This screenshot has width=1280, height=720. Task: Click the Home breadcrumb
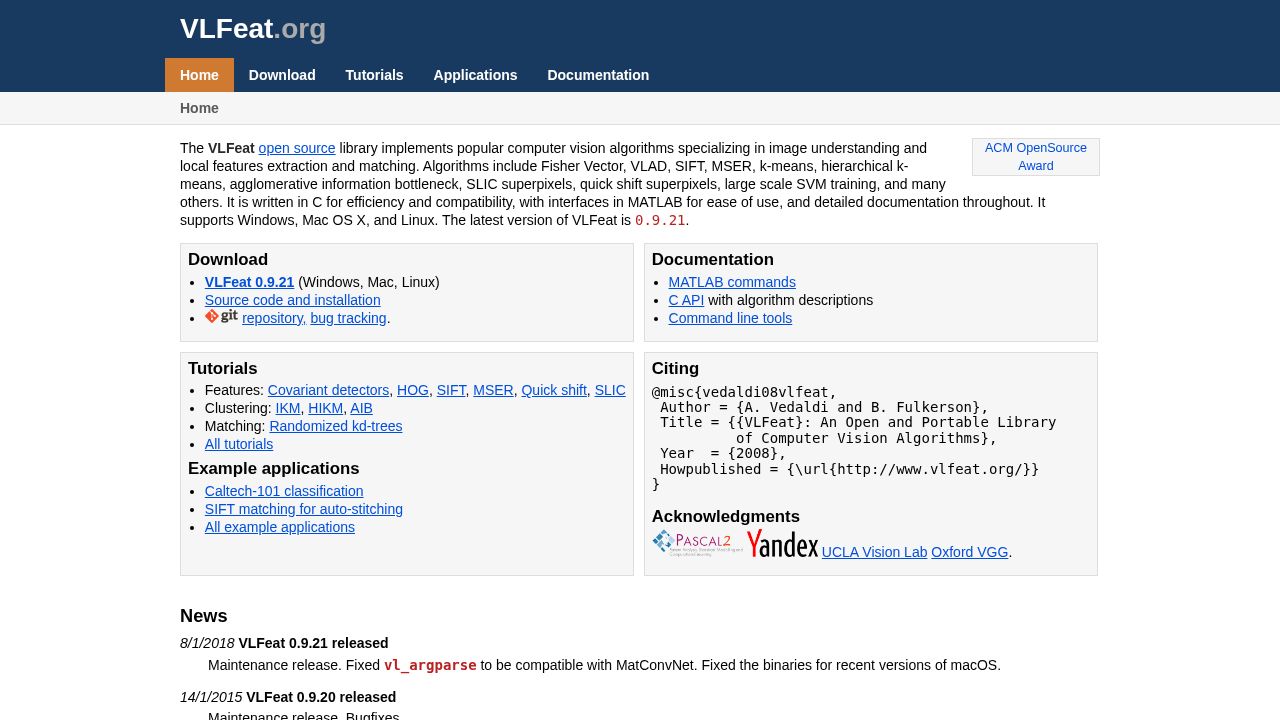pos(199,108)
